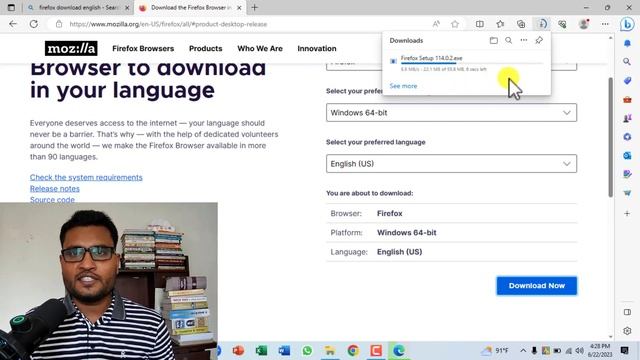Open a new browser tab
The height and width of the screenshot is (360, 640).
[x=254, y=7]
